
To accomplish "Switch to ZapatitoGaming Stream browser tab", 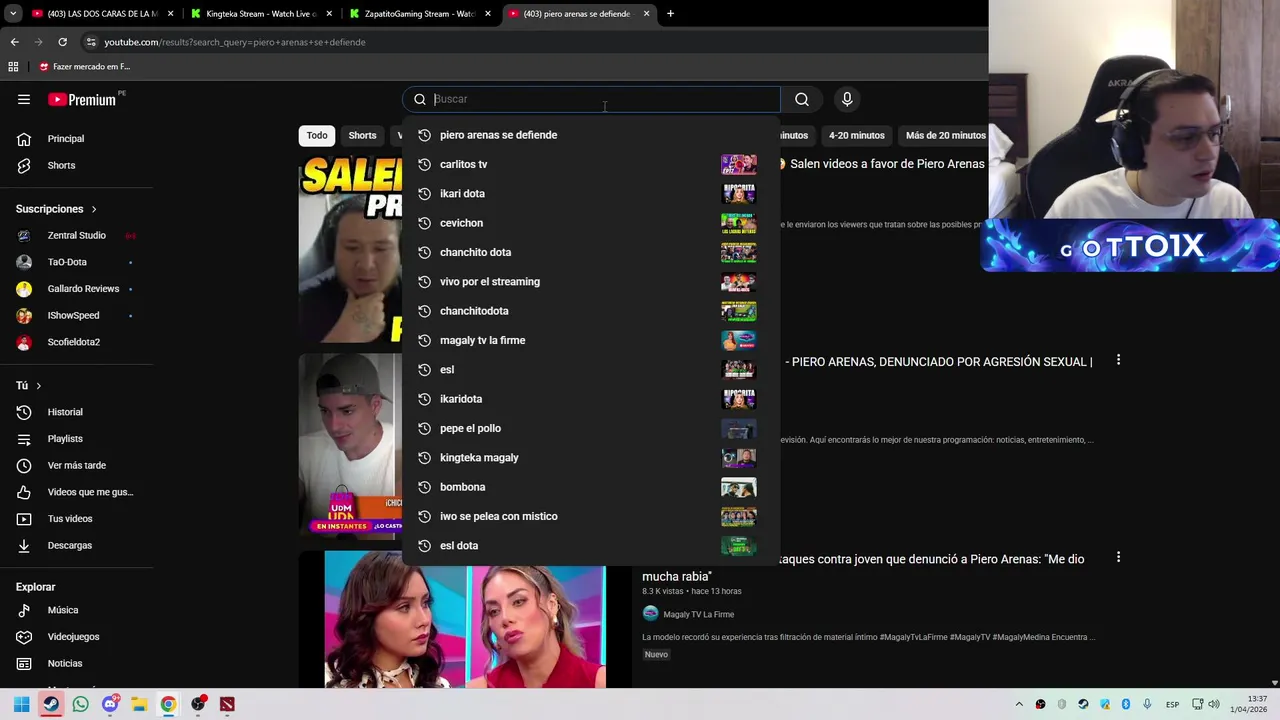I will (x=420, y=14).
